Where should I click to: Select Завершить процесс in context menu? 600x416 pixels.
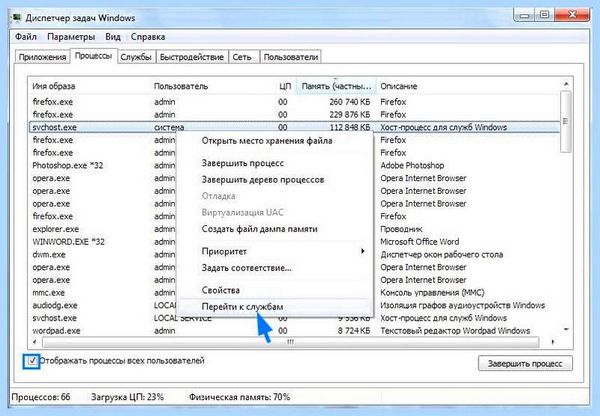[243, 163]
